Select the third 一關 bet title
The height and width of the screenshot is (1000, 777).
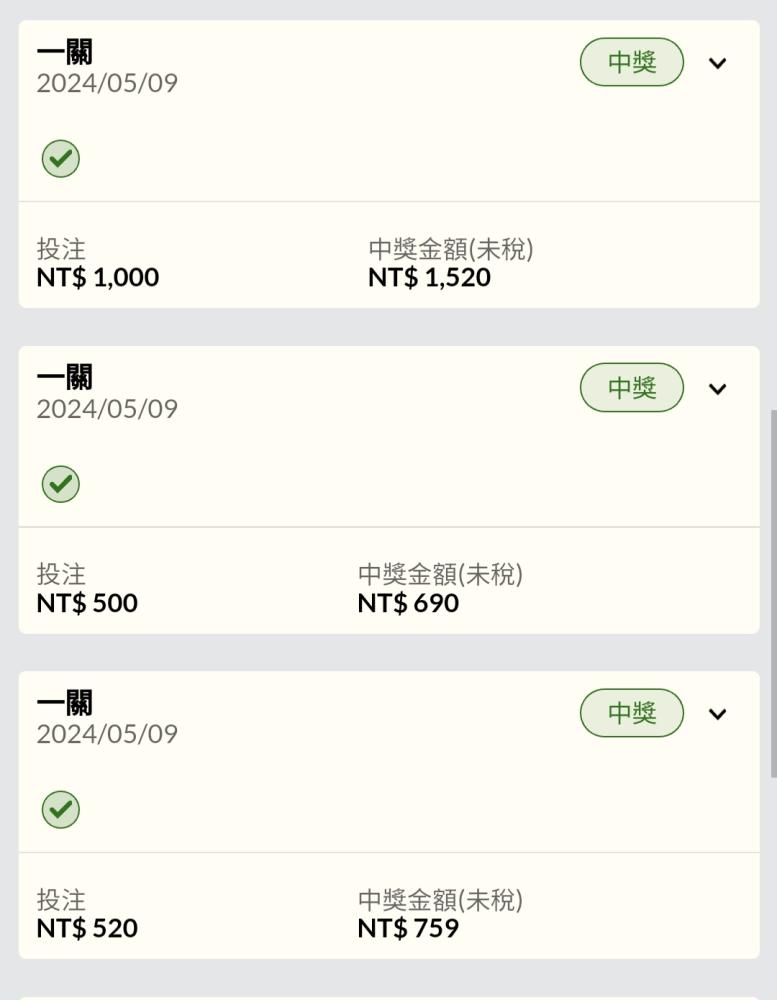tap(64, 703)
